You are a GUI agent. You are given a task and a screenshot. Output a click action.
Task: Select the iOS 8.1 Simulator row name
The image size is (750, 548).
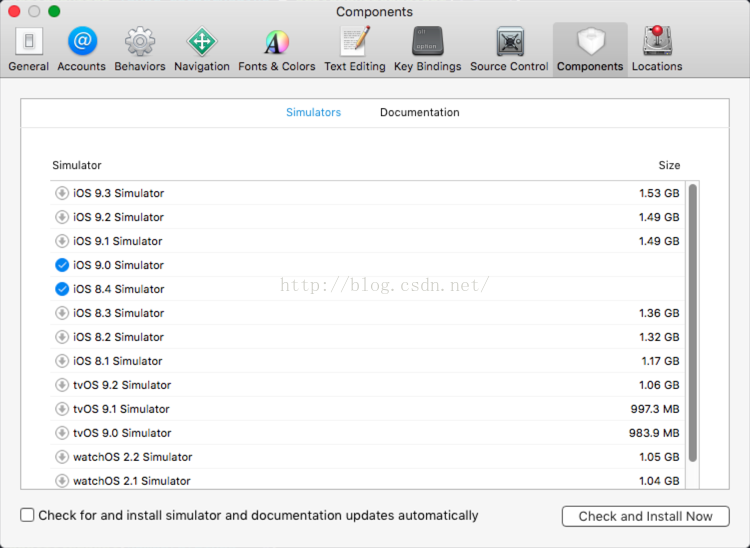(117, 361)
